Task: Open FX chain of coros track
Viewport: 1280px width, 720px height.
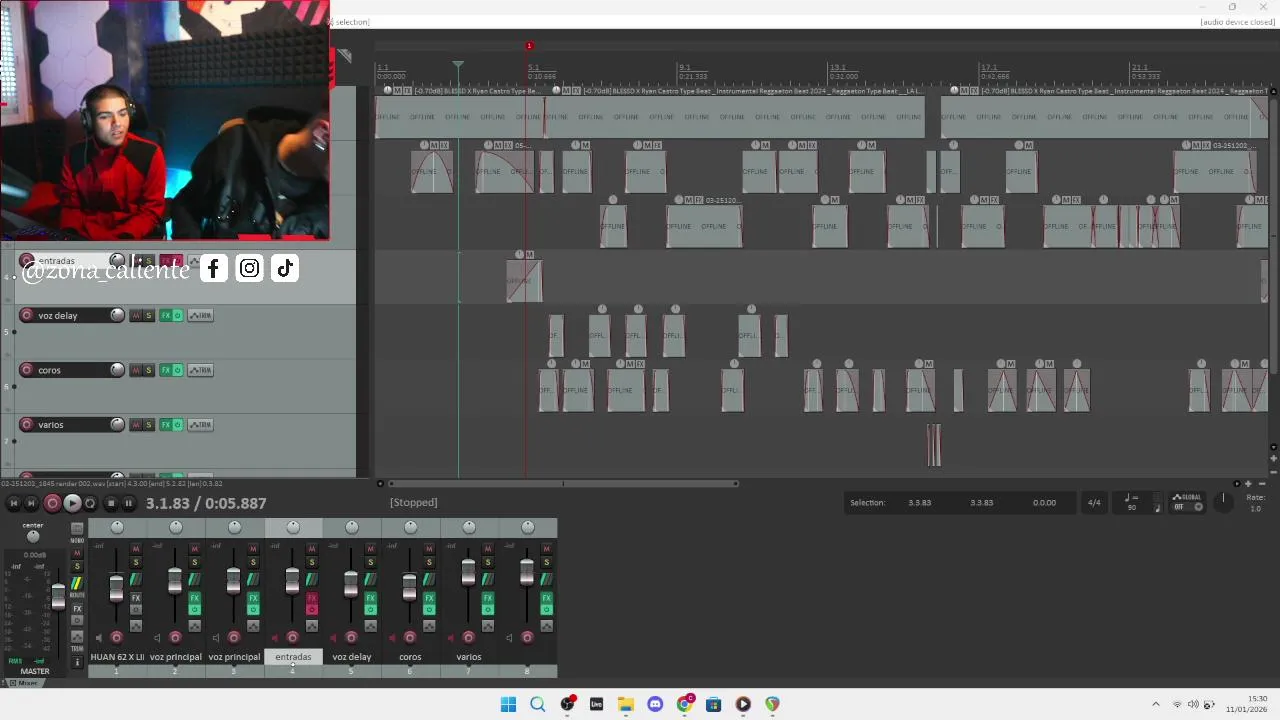Action: click(x=166, y=370)
